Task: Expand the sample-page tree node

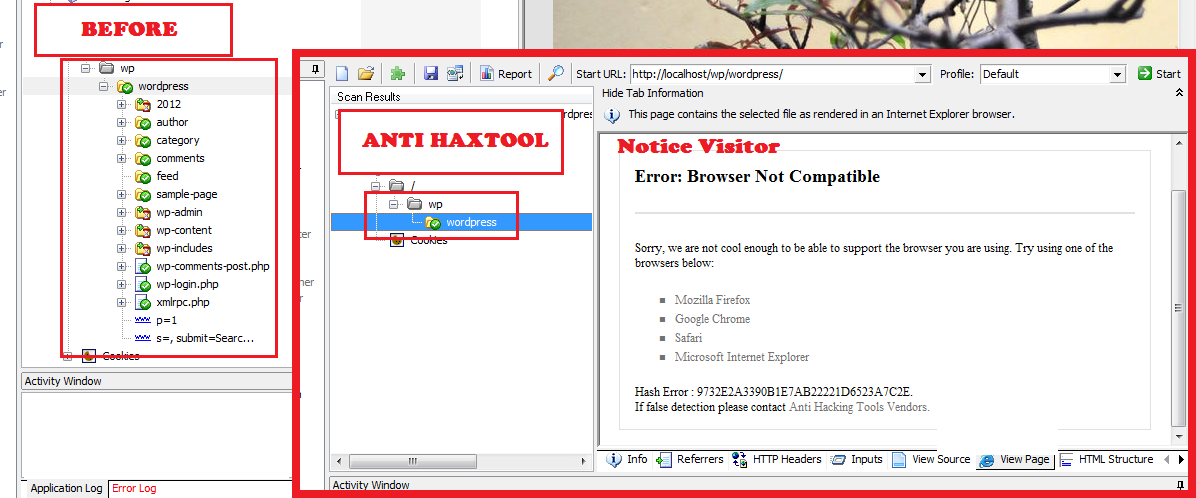Action: point(121,194)
